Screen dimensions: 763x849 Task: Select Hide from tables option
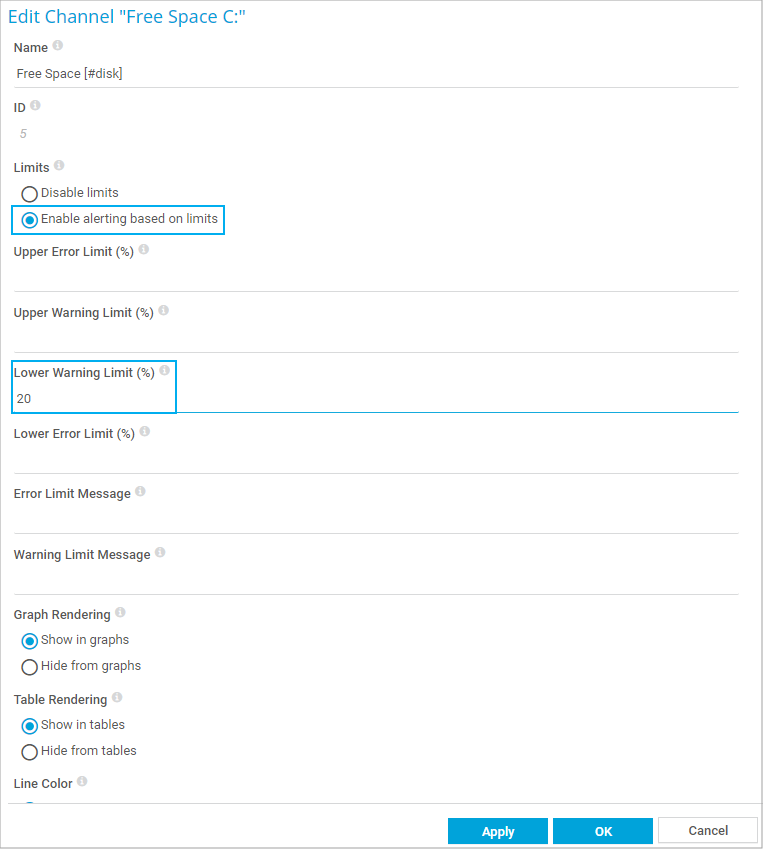click(x=30, y=751)
